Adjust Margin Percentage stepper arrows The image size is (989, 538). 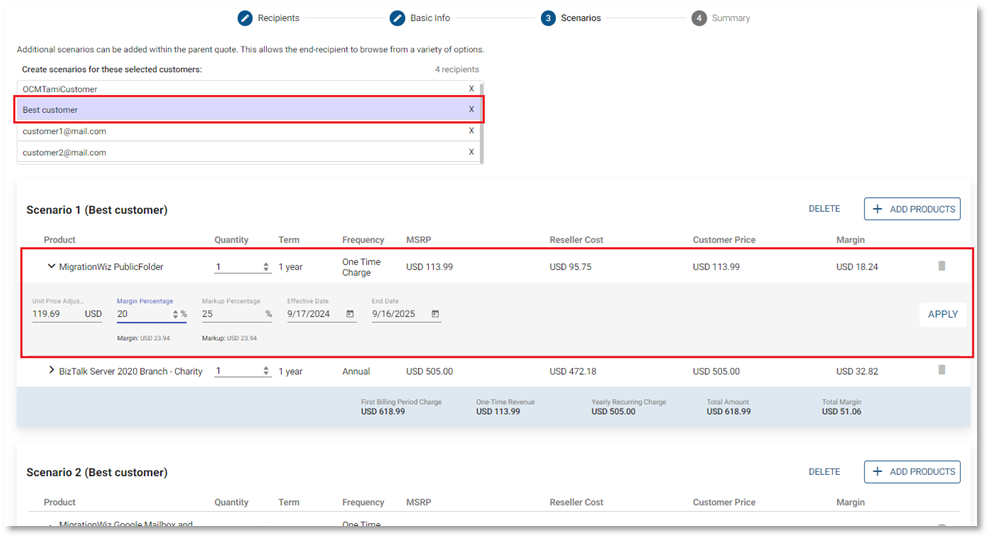point(175,314)
